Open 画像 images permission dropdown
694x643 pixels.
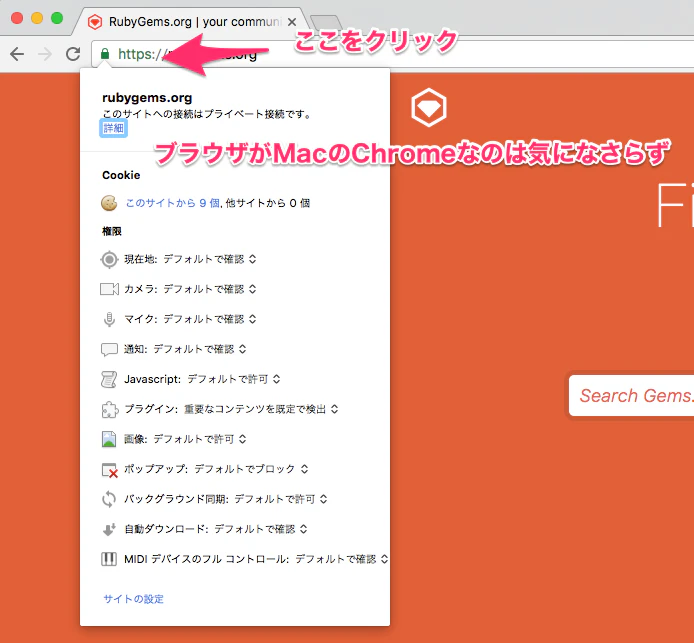(x=200, y=439)
